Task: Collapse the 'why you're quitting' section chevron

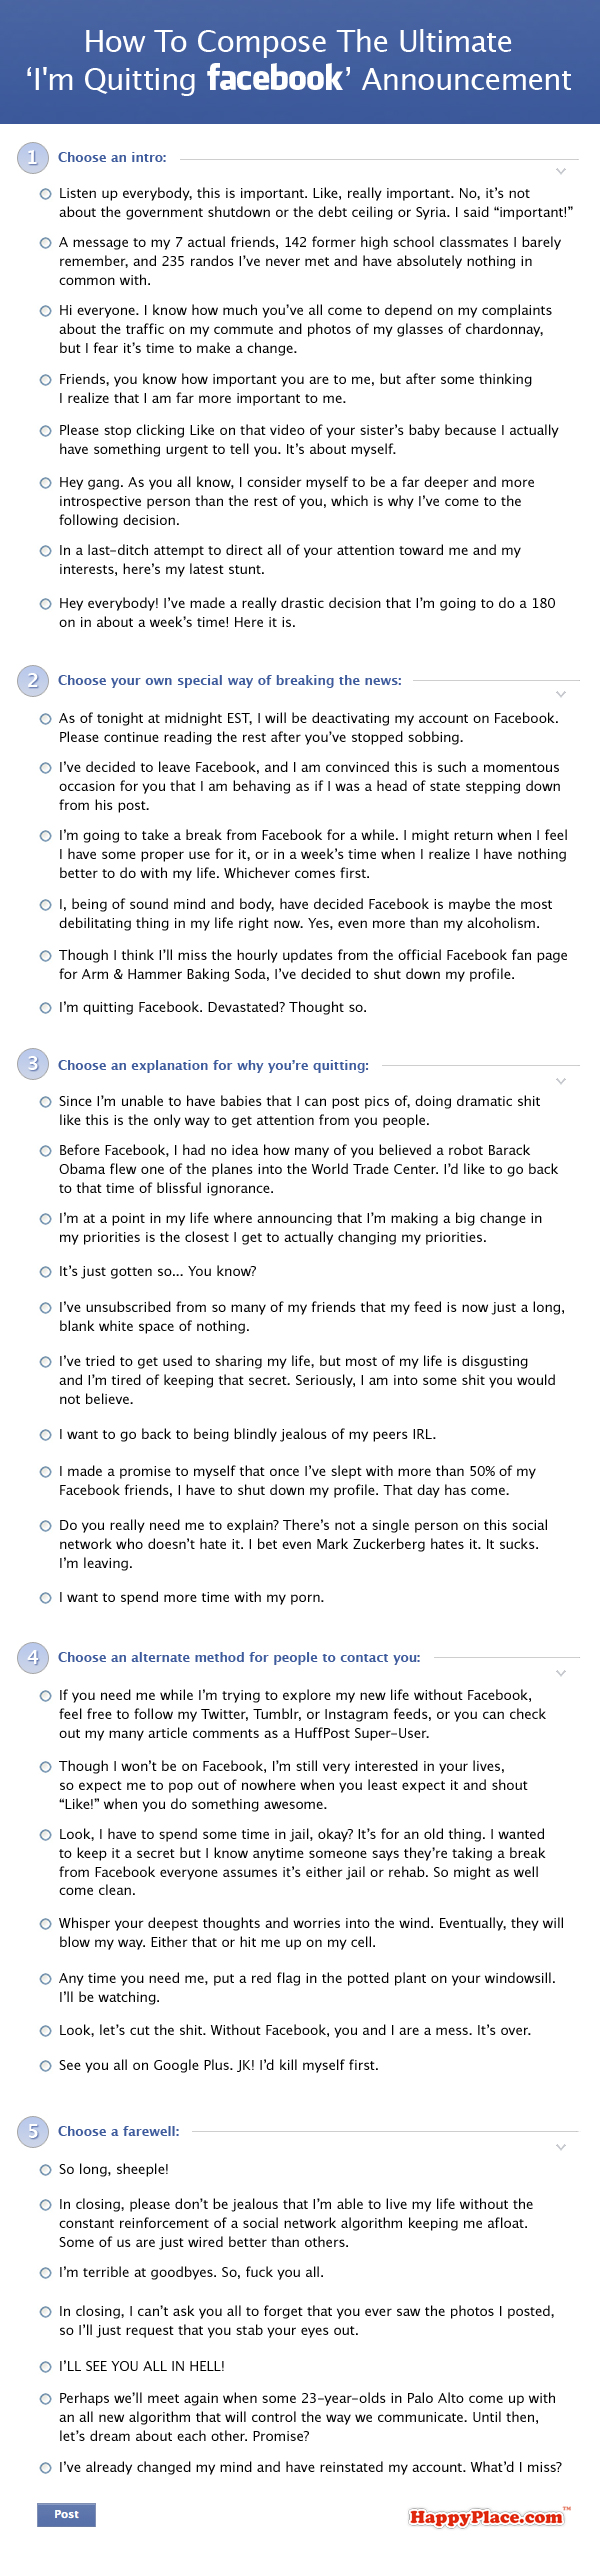Action: click(x=561, y=1081)
